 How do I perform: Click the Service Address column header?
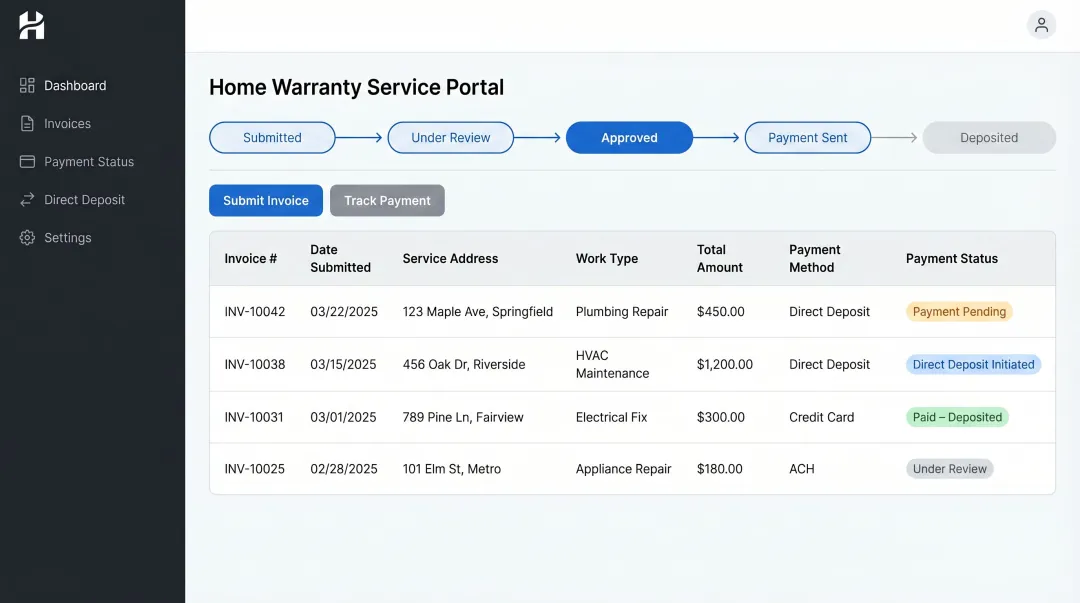click(x=450, y=258)
